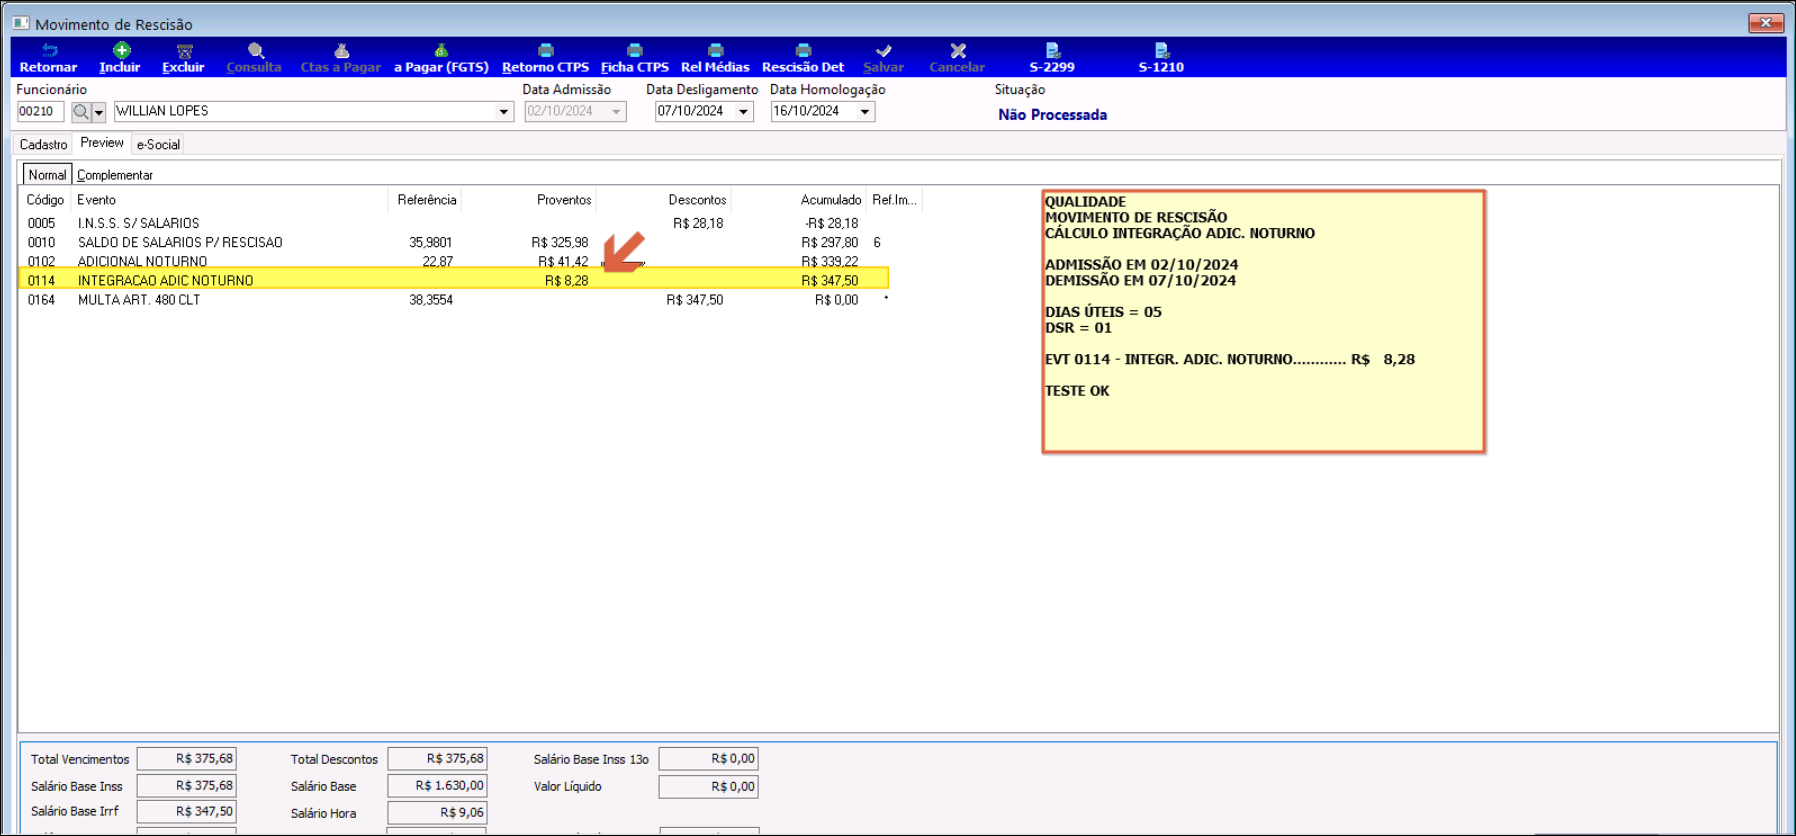Screen dimensions: 1796x836
Task: Click the Código column header
Action: click(x=45, y=200)
